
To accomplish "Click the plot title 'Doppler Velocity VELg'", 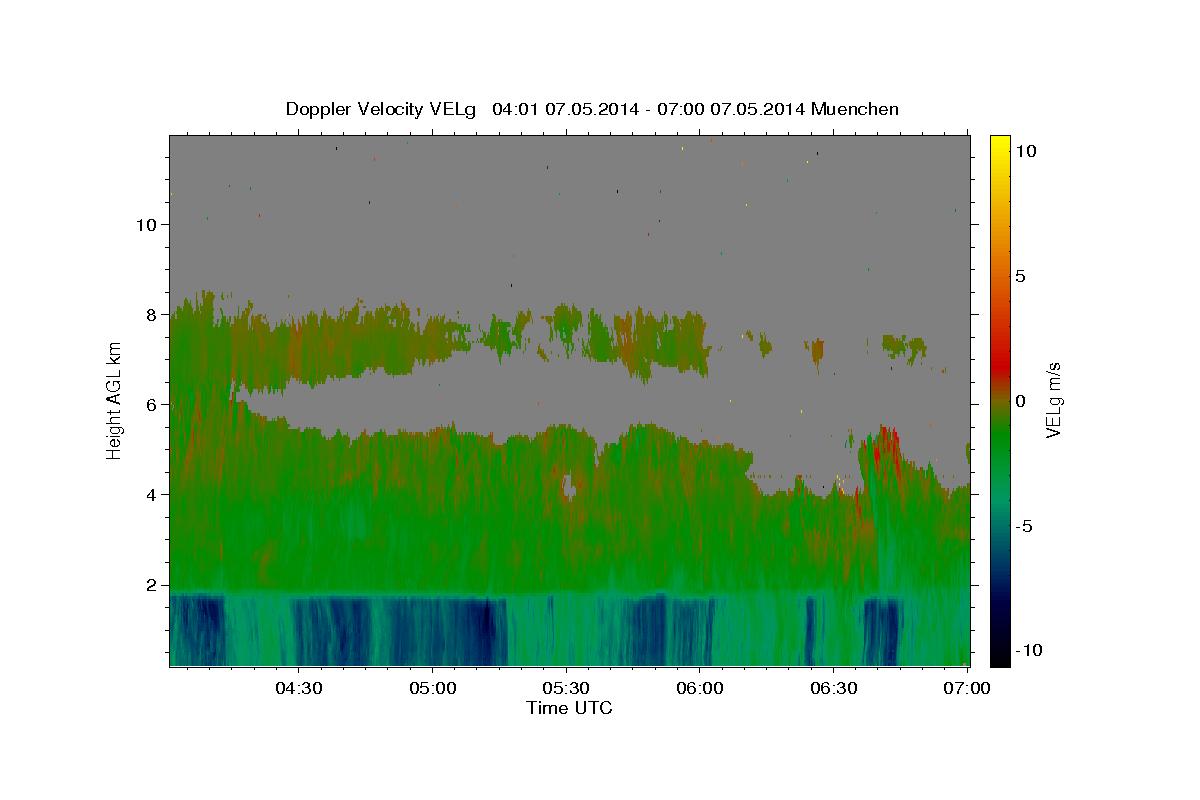I will pyautogui.click(x=382, y=109).
